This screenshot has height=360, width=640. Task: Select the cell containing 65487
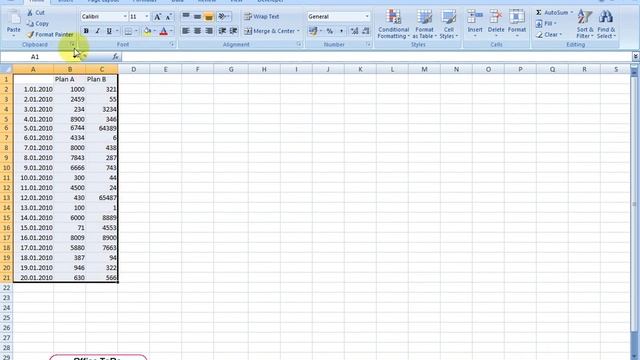102,198
